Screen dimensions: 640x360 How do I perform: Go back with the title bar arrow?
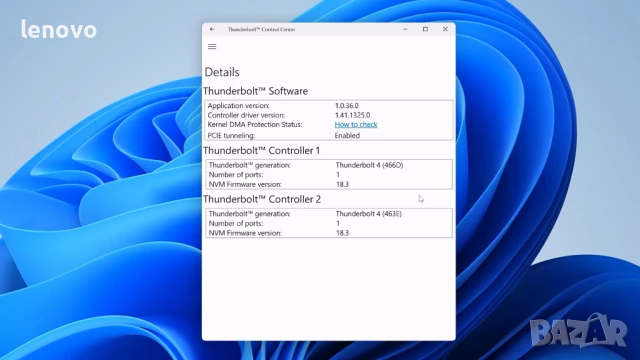coord(212,29)
